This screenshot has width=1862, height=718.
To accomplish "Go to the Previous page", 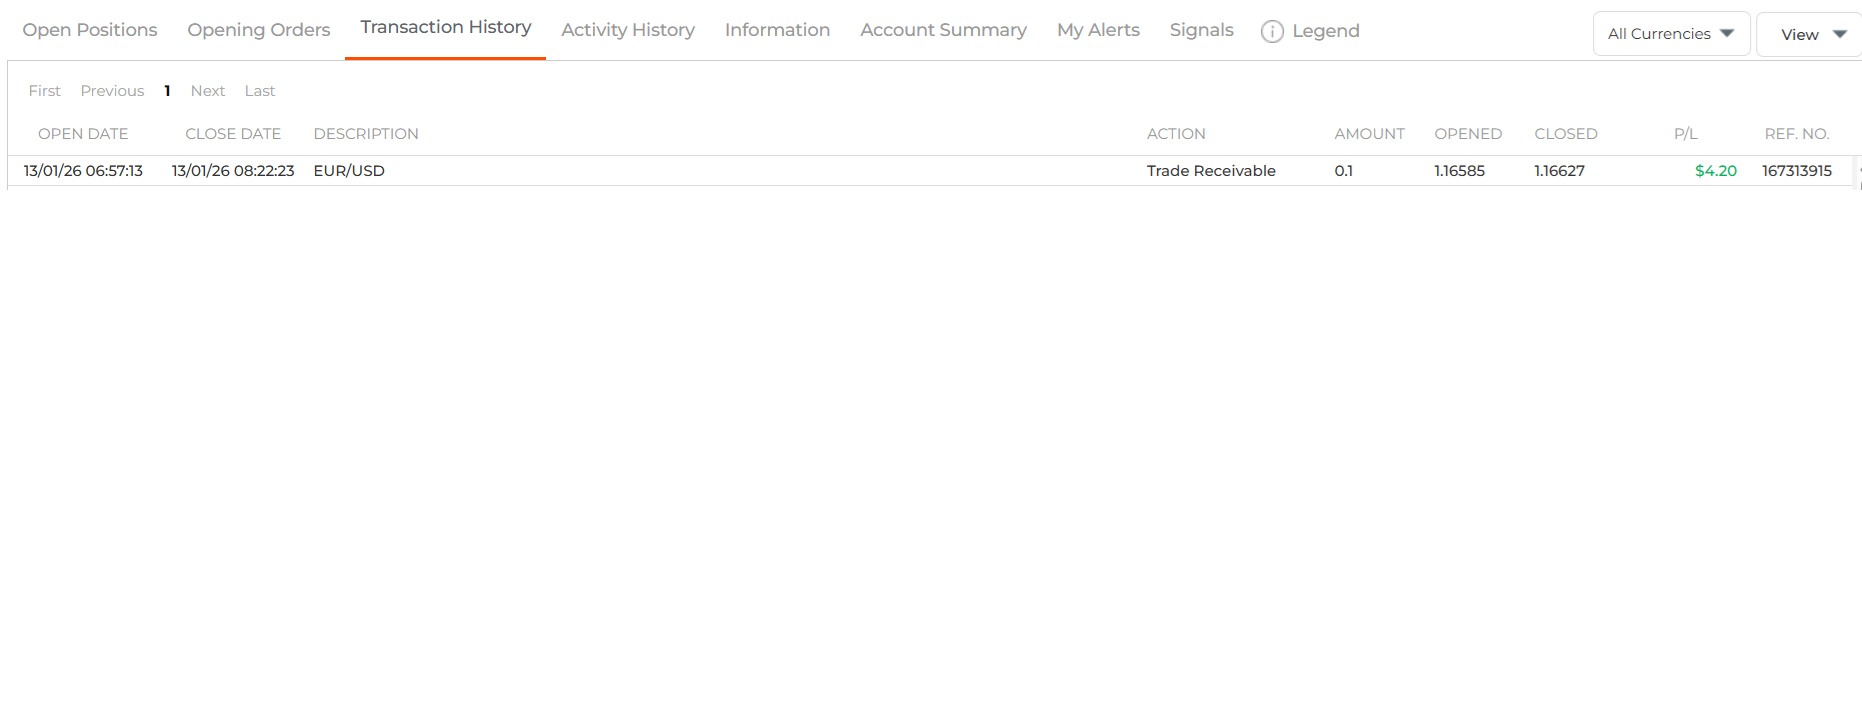I will [x=112, y=91].
